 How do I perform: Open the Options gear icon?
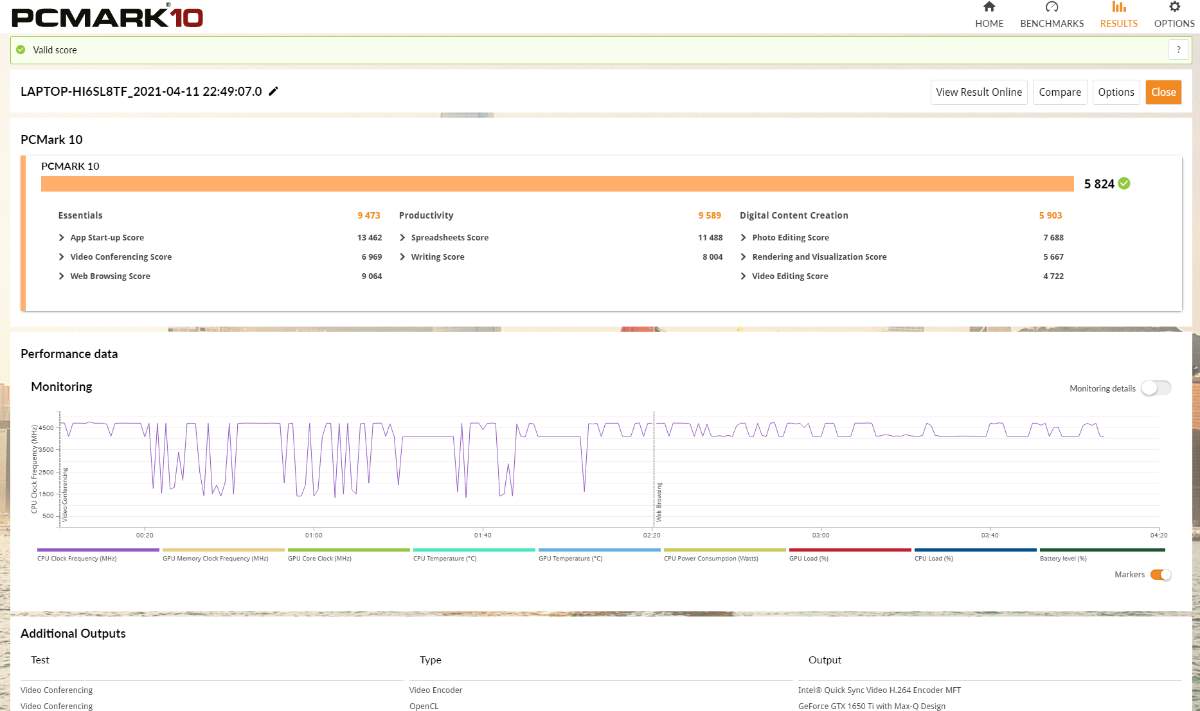click(x=1174, y=8)
